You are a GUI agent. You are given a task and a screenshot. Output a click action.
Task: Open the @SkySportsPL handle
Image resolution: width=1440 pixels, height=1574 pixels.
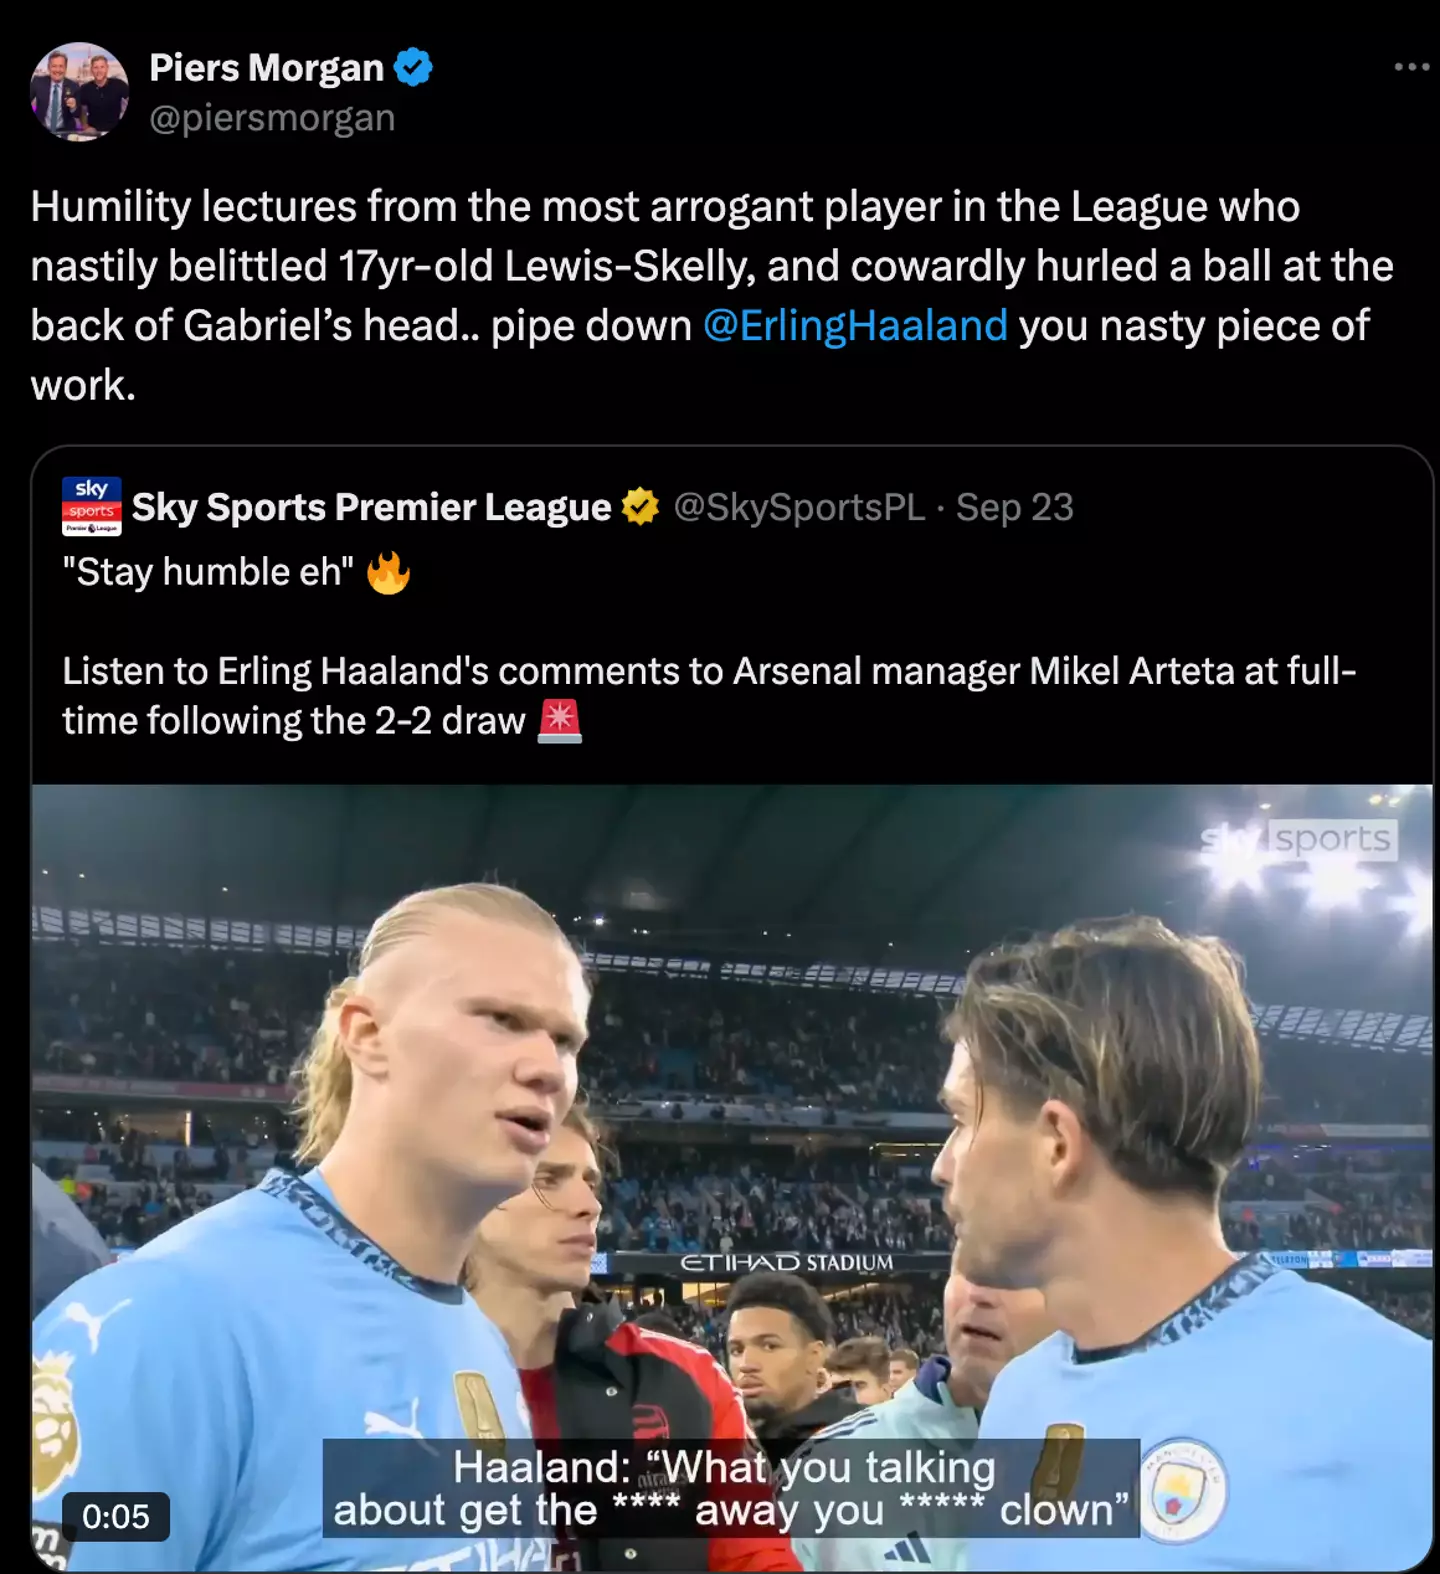[799, 508]
